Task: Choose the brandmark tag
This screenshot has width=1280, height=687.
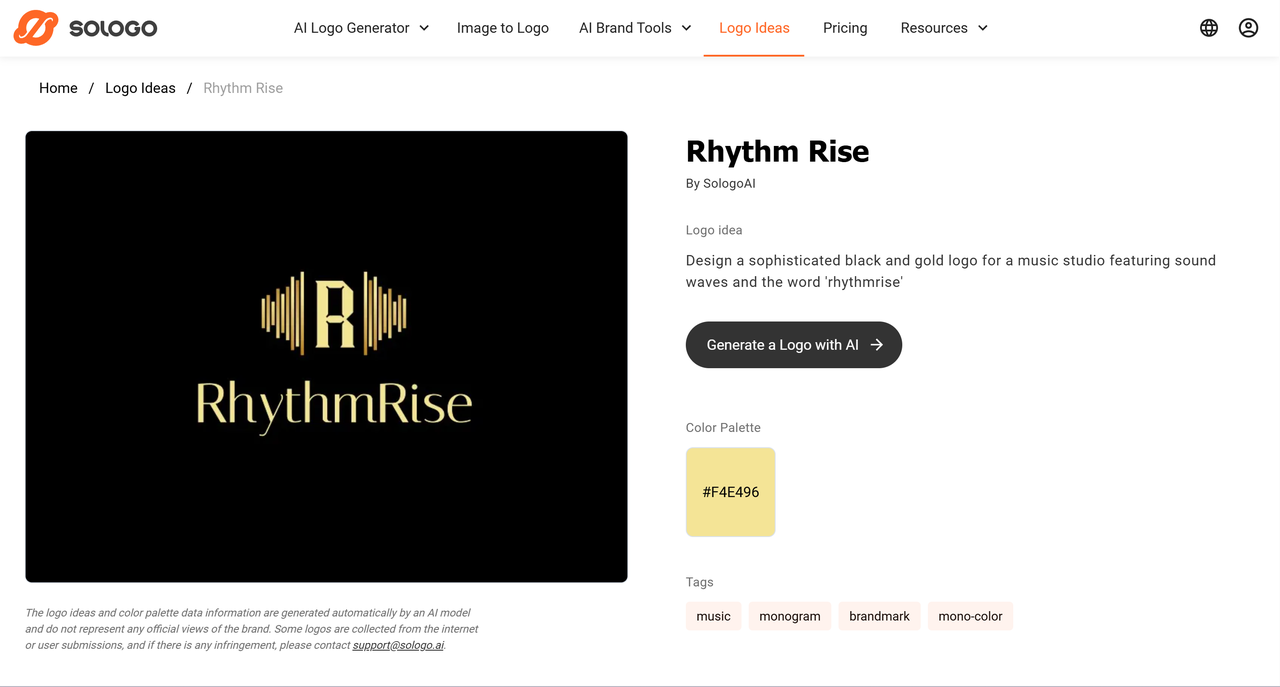Action: [879, 616]
